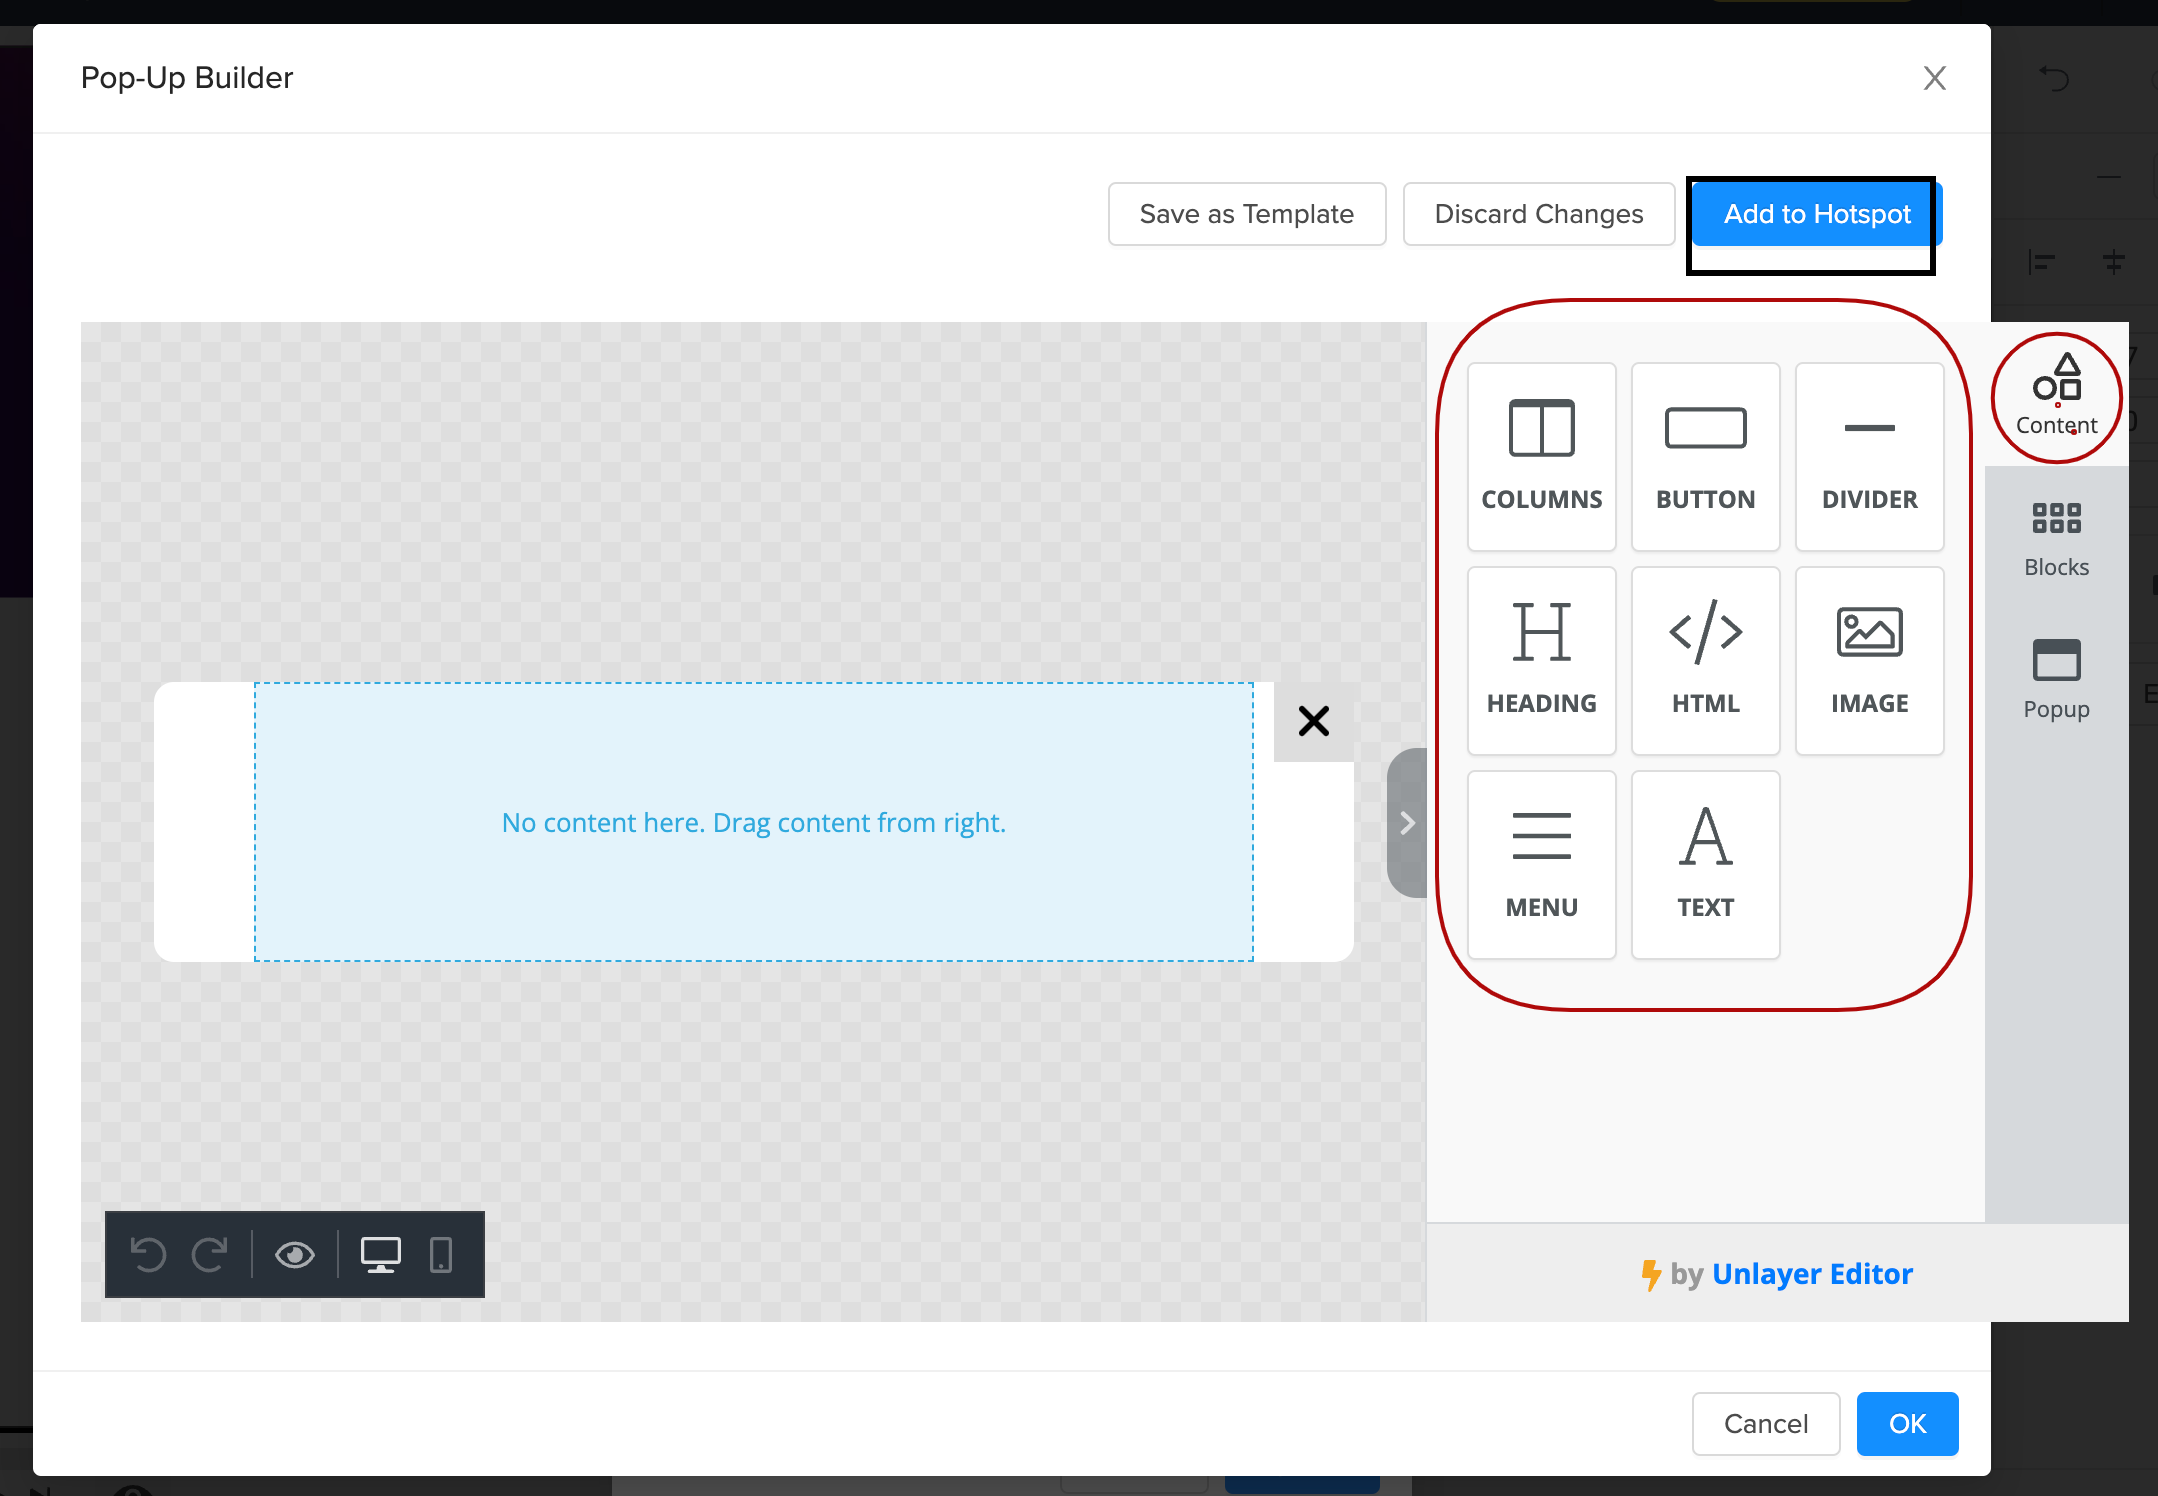Toggle preview with the eye icon
The width and height of the screenshot is (2158, 1496).
[x=295, y=1254]
